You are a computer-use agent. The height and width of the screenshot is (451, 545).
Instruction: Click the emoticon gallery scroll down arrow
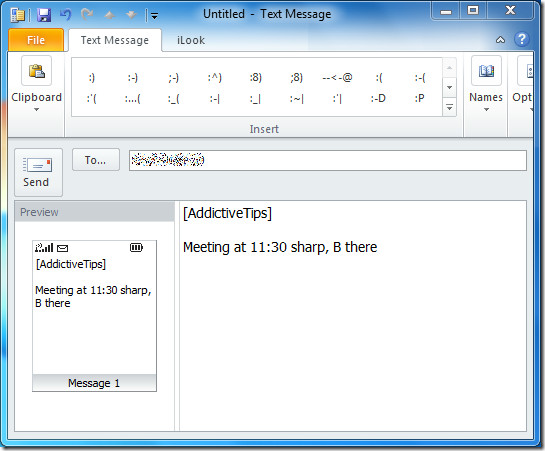[449, 87]
